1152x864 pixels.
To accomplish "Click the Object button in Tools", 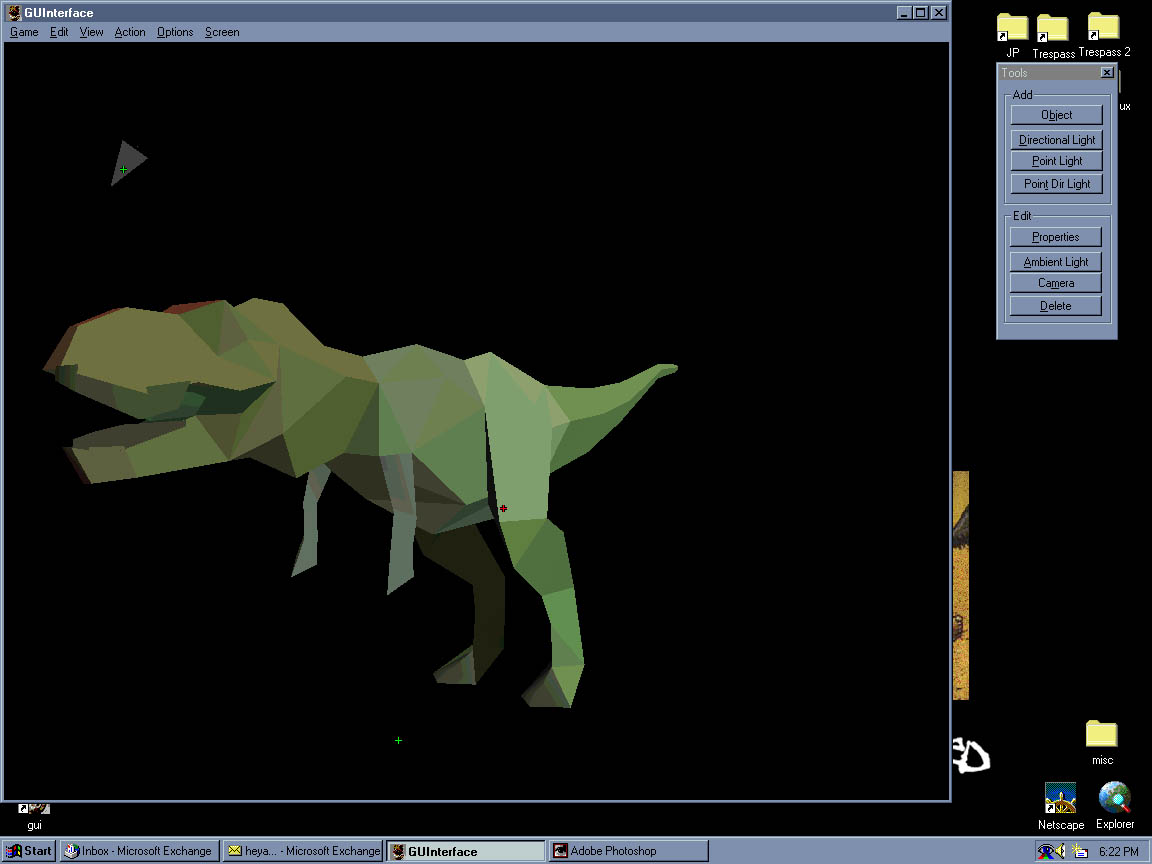I will [x=1056, y=115].
